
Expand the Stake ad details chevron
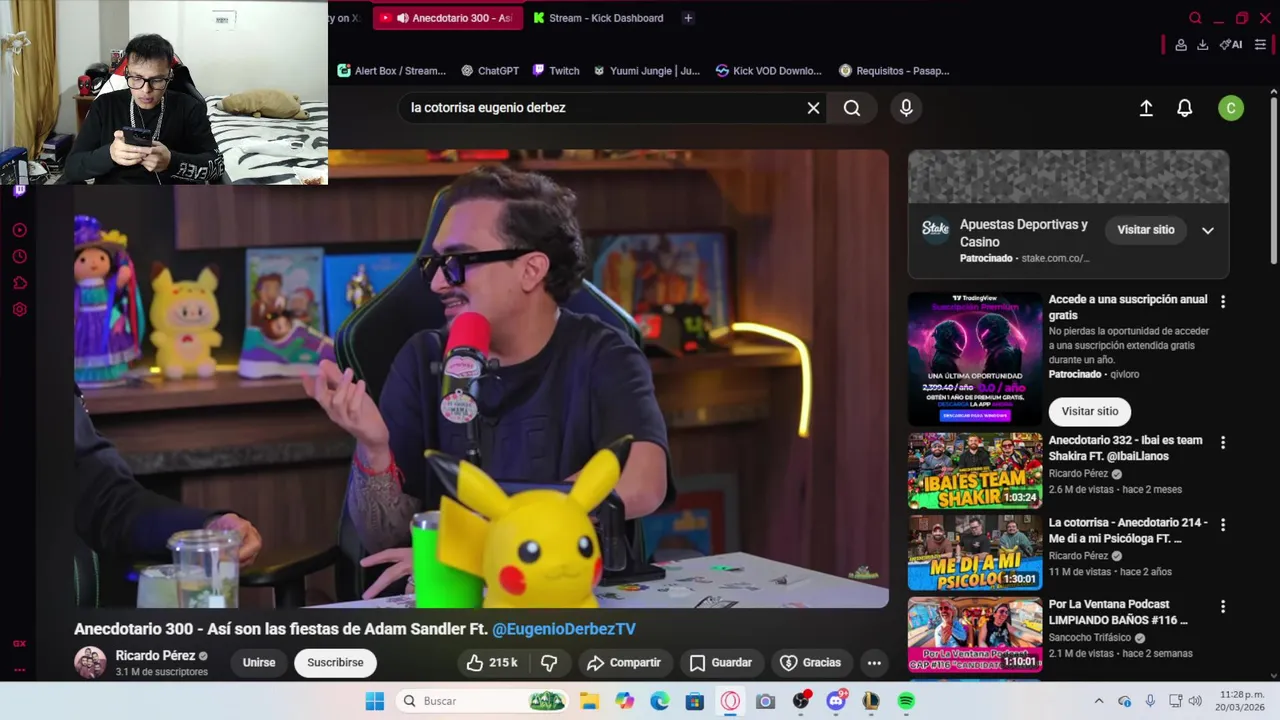click(1207, 230)
